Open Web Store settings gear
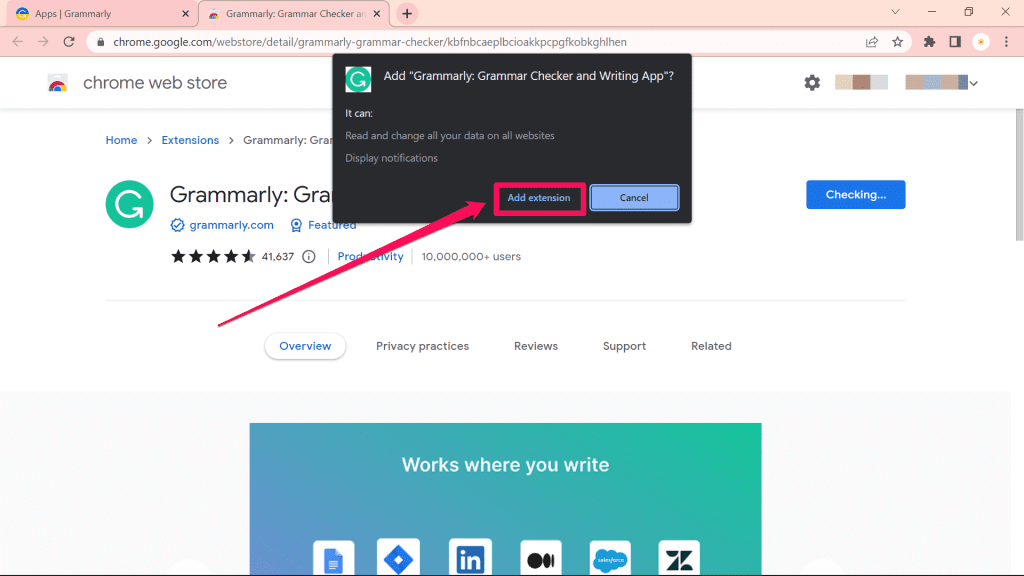Image resolution: width=1024 pixels, height=576 pixels. 812,83
